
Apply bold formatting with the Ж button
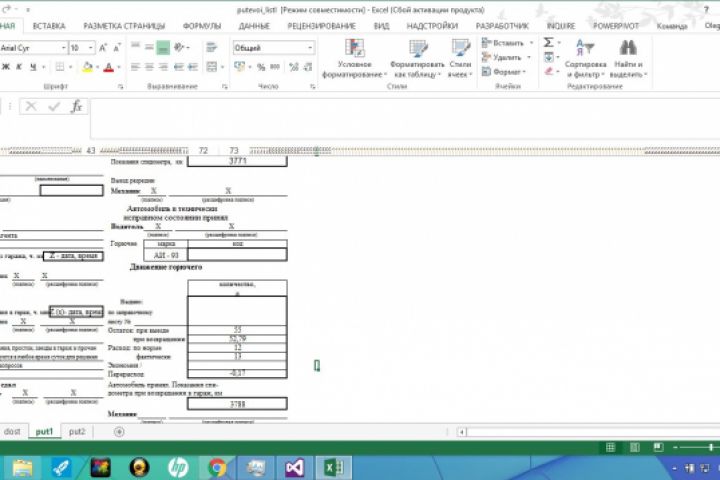(x=6, y=67)
